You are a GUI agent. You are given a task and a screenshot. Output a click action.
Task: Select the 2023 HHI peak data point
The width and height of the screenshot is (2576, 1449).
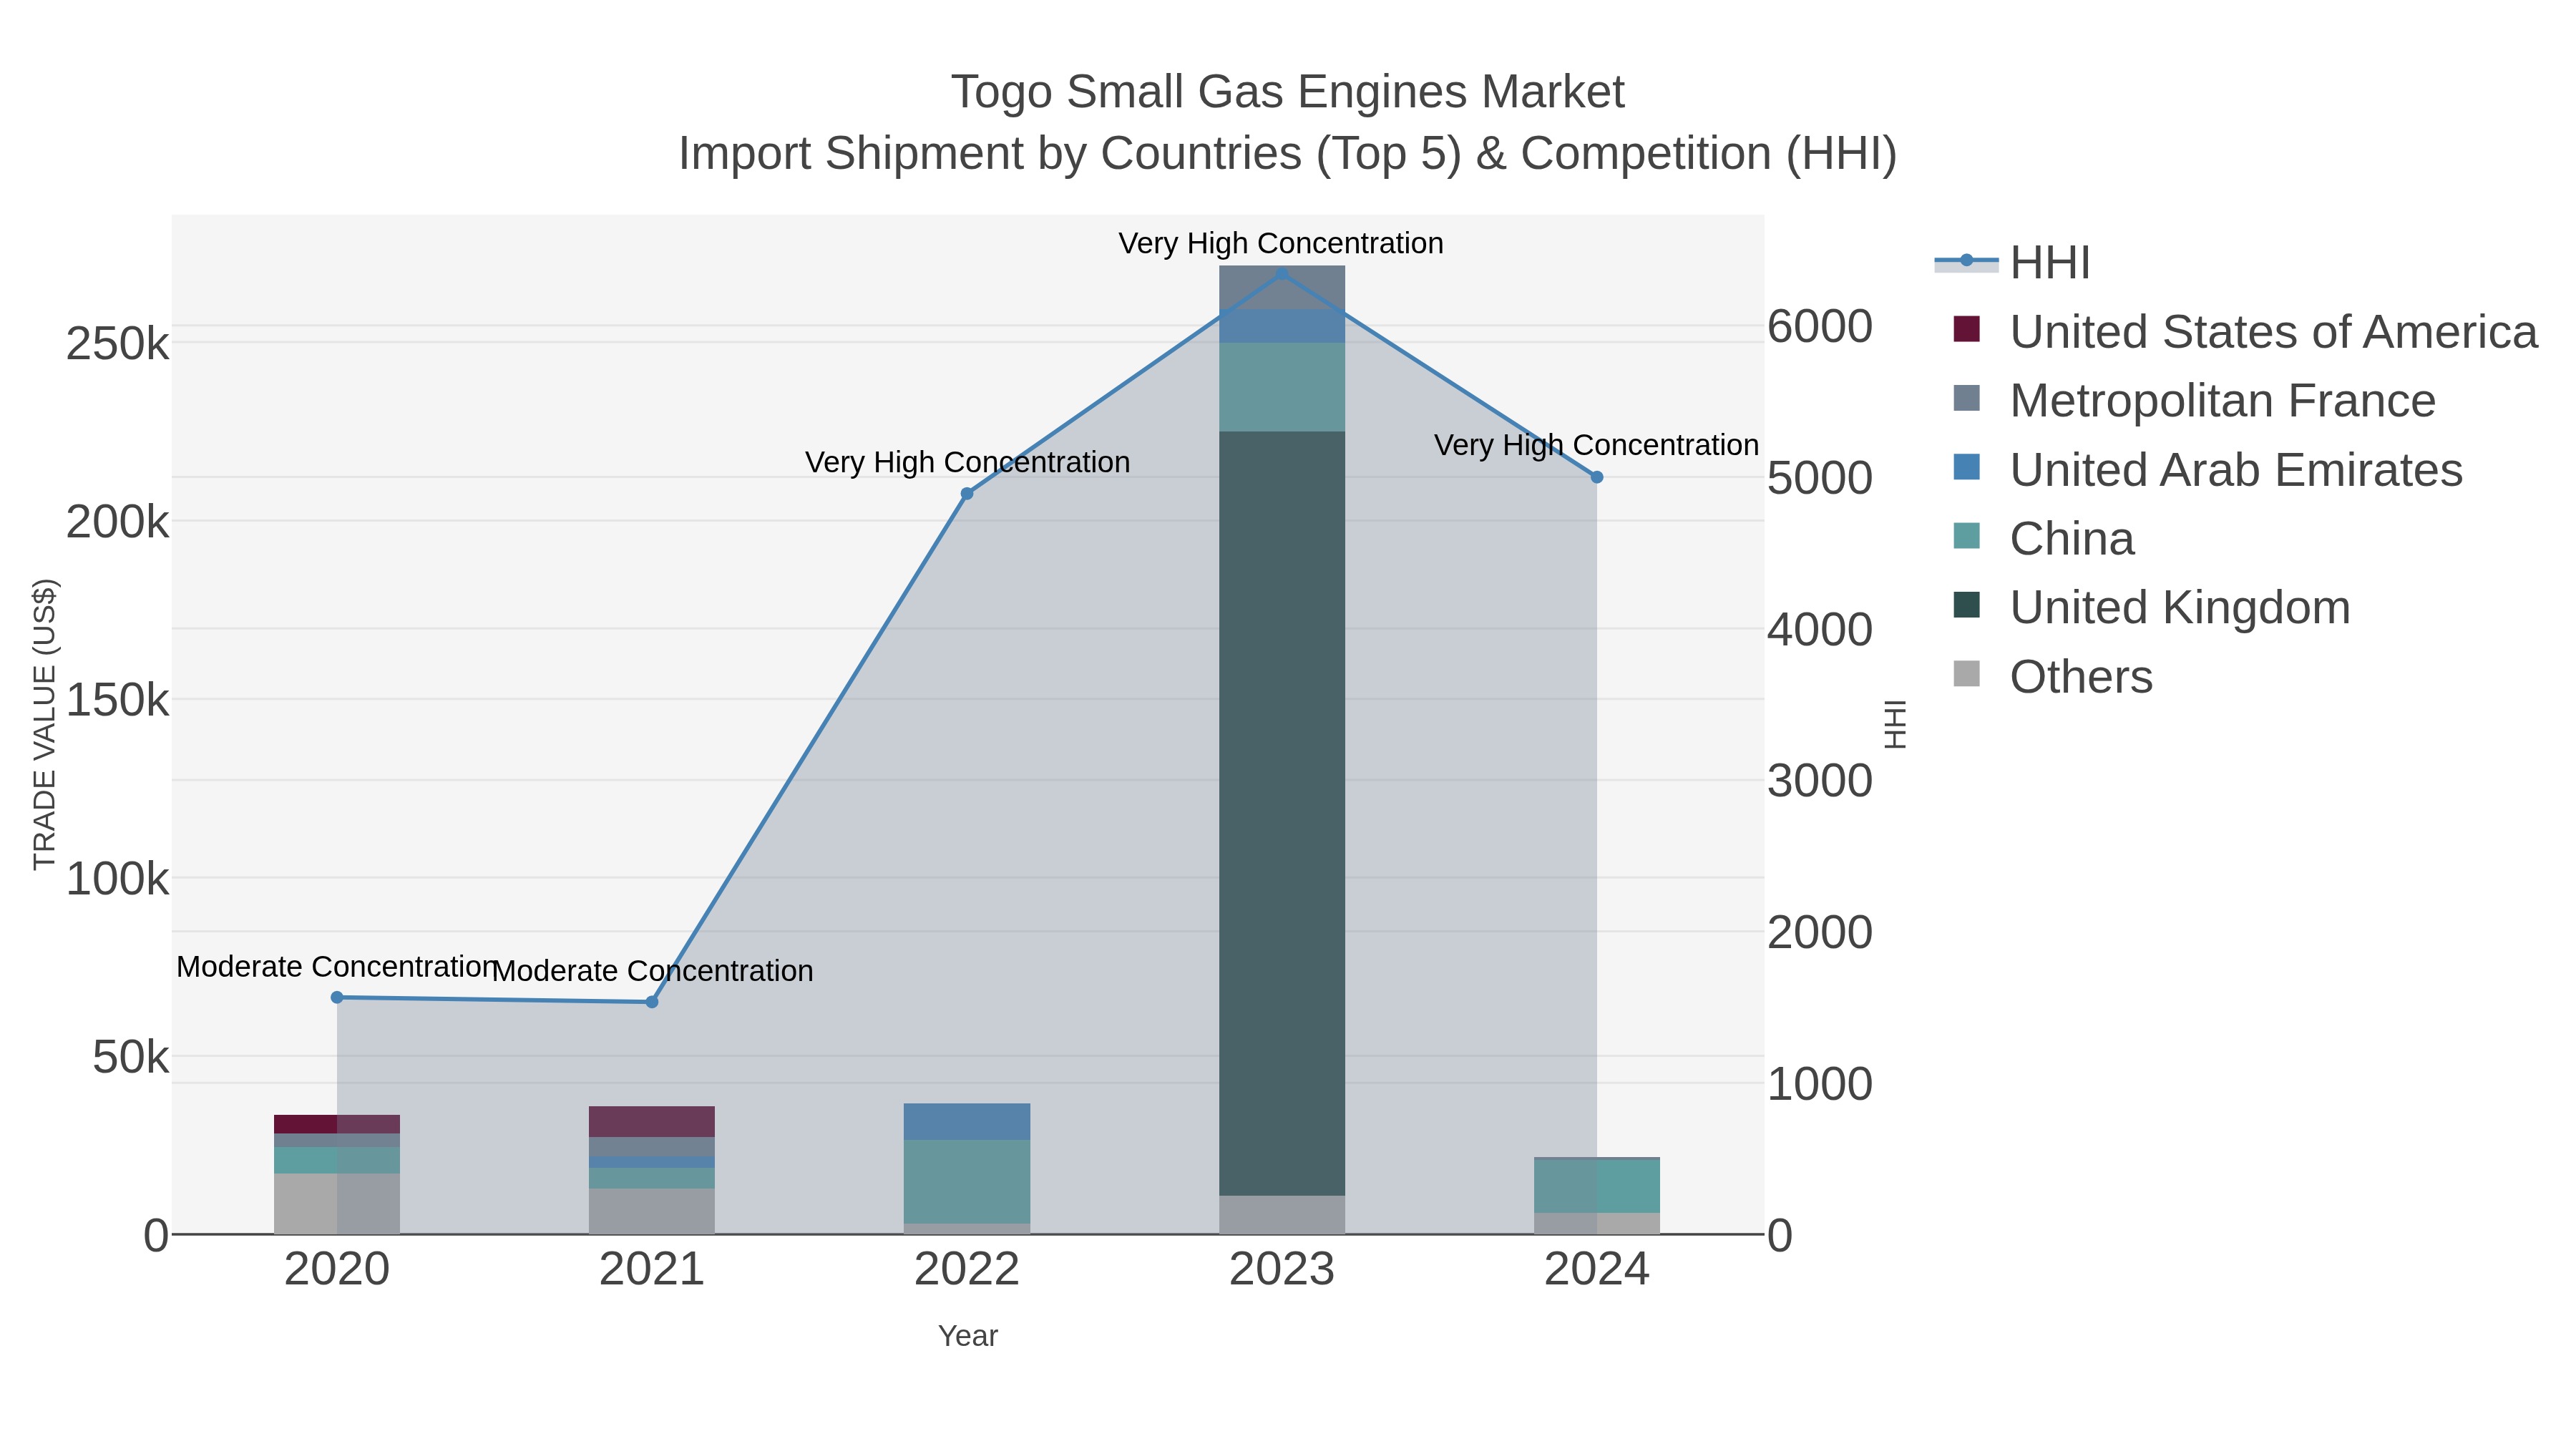(x=1282, y=273)
